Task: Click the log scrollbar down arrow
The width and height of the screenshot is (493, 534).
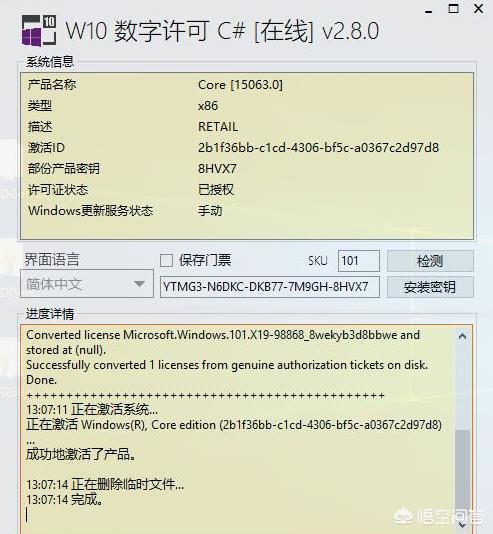Action: coord(462,525)
